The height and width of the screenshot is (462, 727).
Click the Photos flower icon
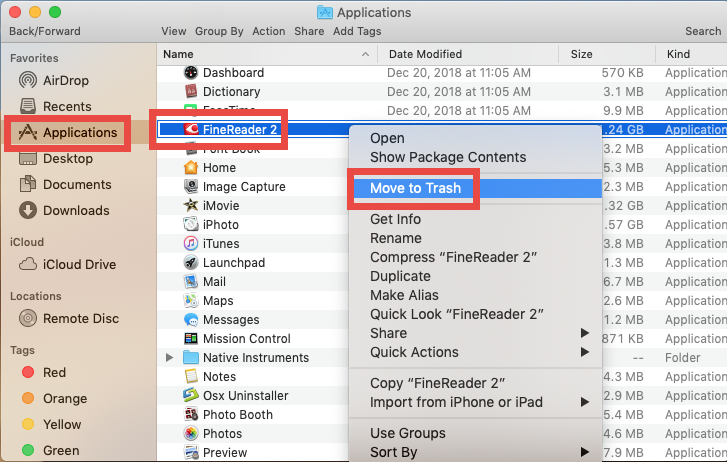[x=191, y=434]
